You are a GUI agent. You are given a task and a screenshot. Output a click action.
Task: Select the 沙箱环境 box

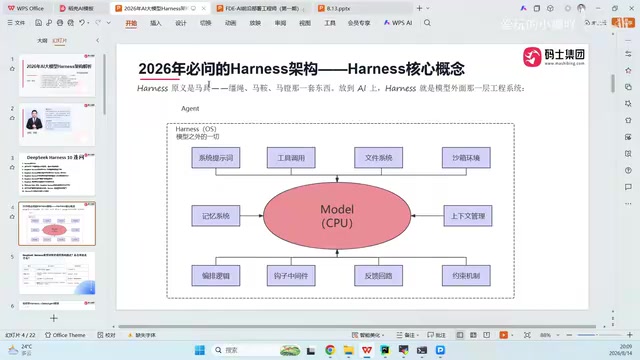pos(466,158)
